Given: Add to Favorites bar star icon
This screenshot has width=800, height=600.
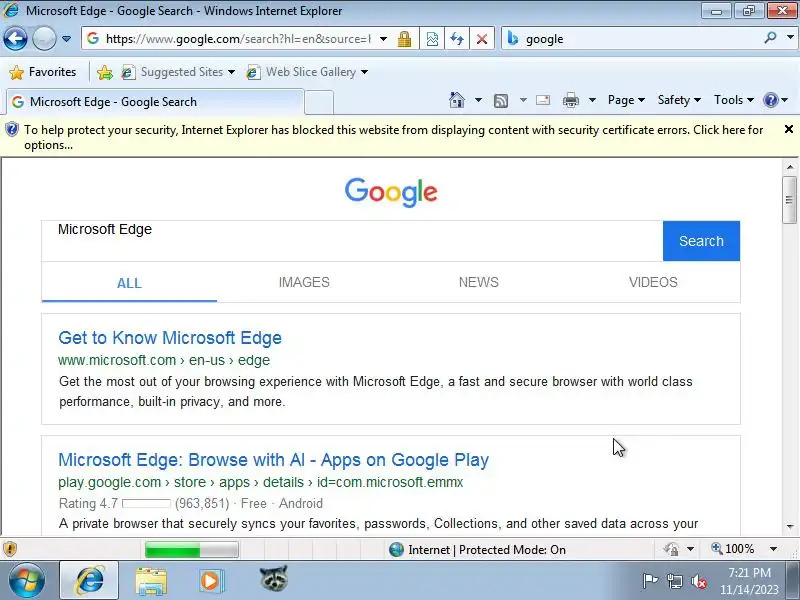Looking at the screenshot, I should coord(105,72).
